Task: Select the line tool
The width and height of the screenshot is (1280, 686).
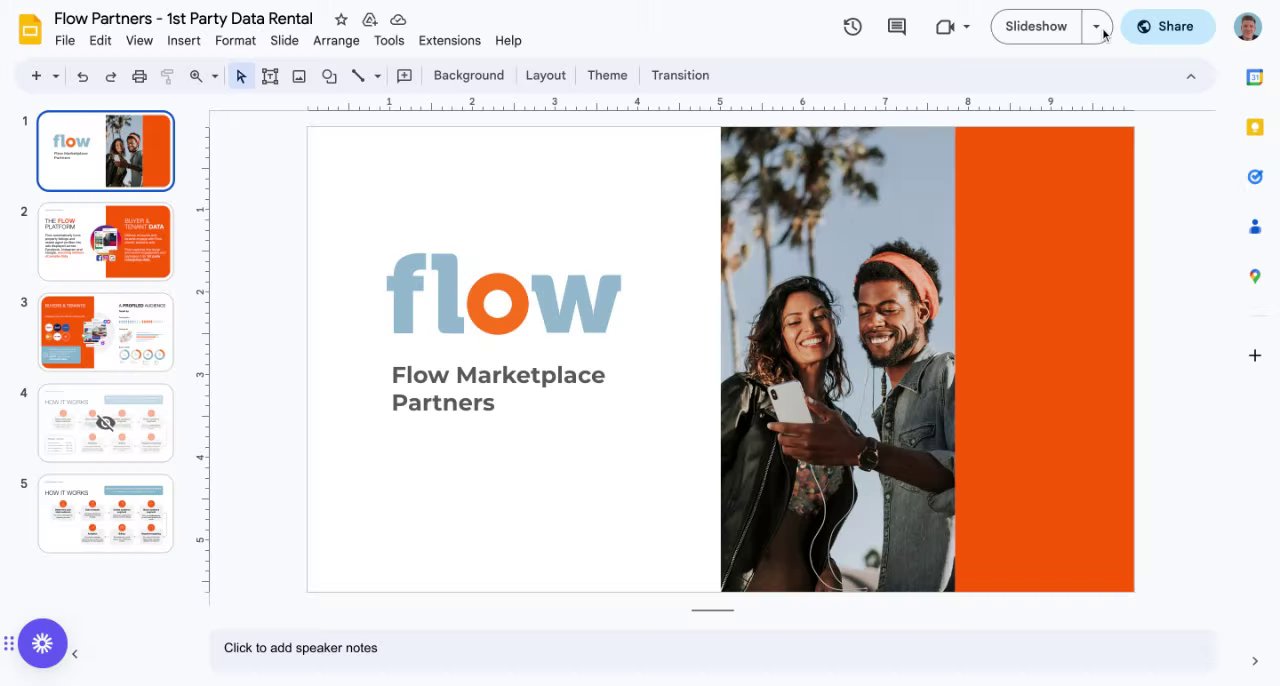Action: pyautogui.click(x=358, y=76)
